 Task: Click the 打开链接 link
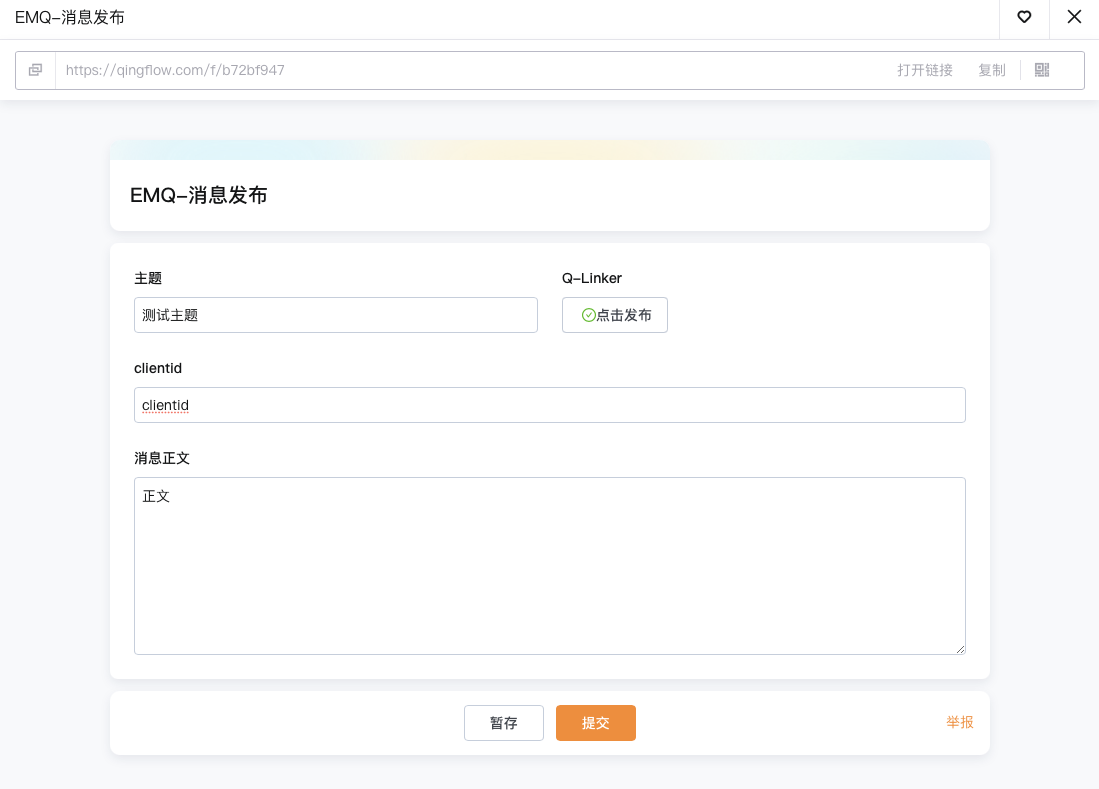924,70
